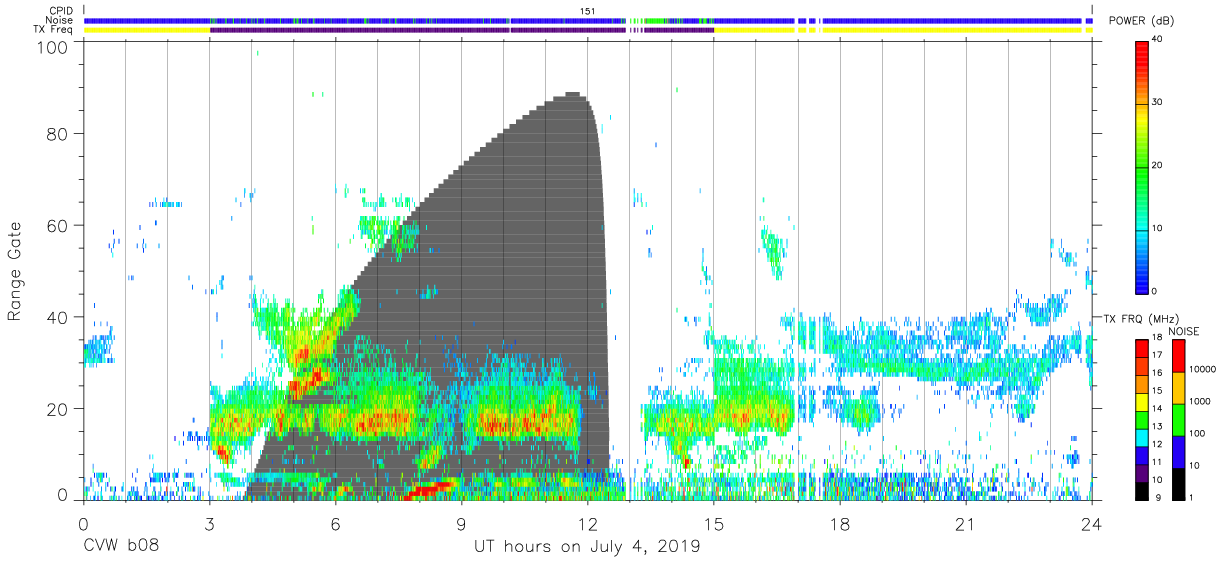Click the NOISE color legend bar
The height and width of the screenshot is (567, 1228).
pos(1177,419)
